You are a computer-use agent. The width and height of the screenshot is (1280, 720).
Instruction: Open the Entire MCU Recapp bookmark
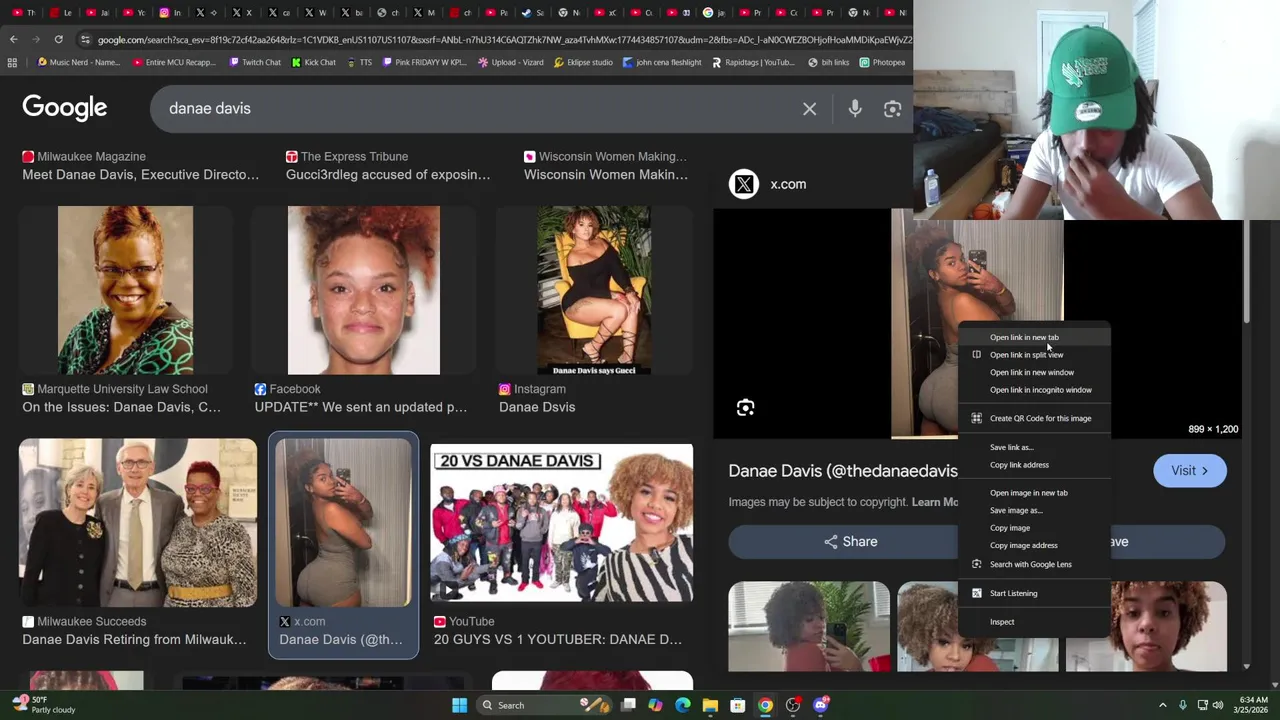[174, 62]
